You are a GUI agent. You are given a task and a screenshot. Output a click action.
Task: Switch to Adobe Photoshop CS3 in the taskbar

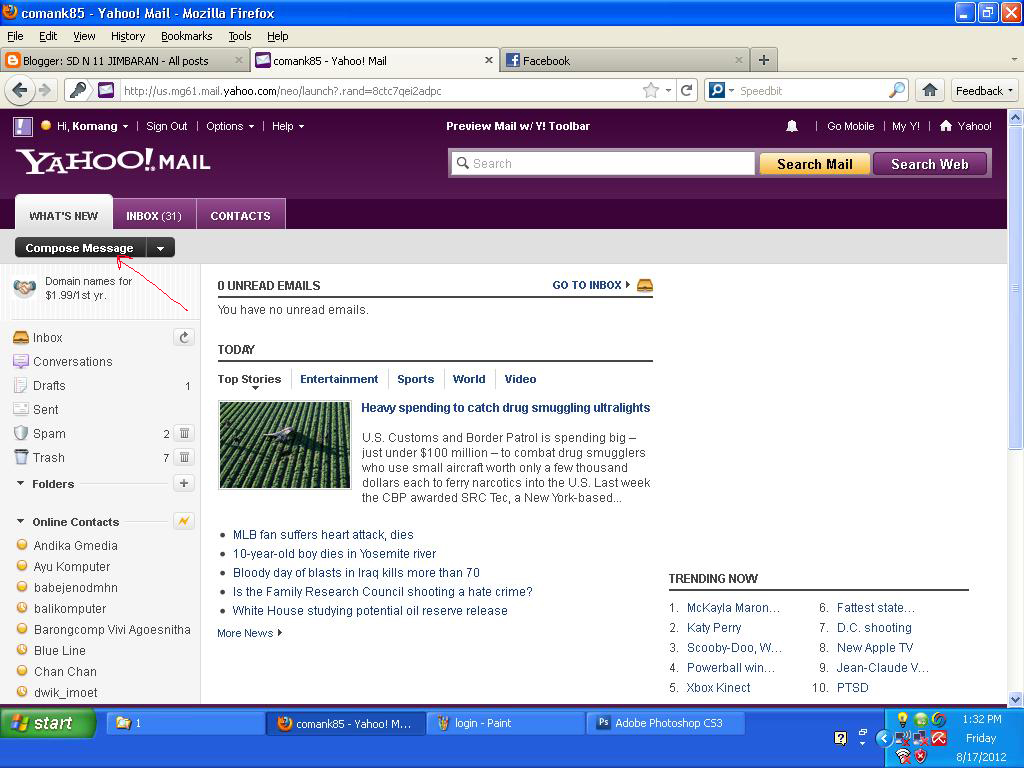[666, 723]
